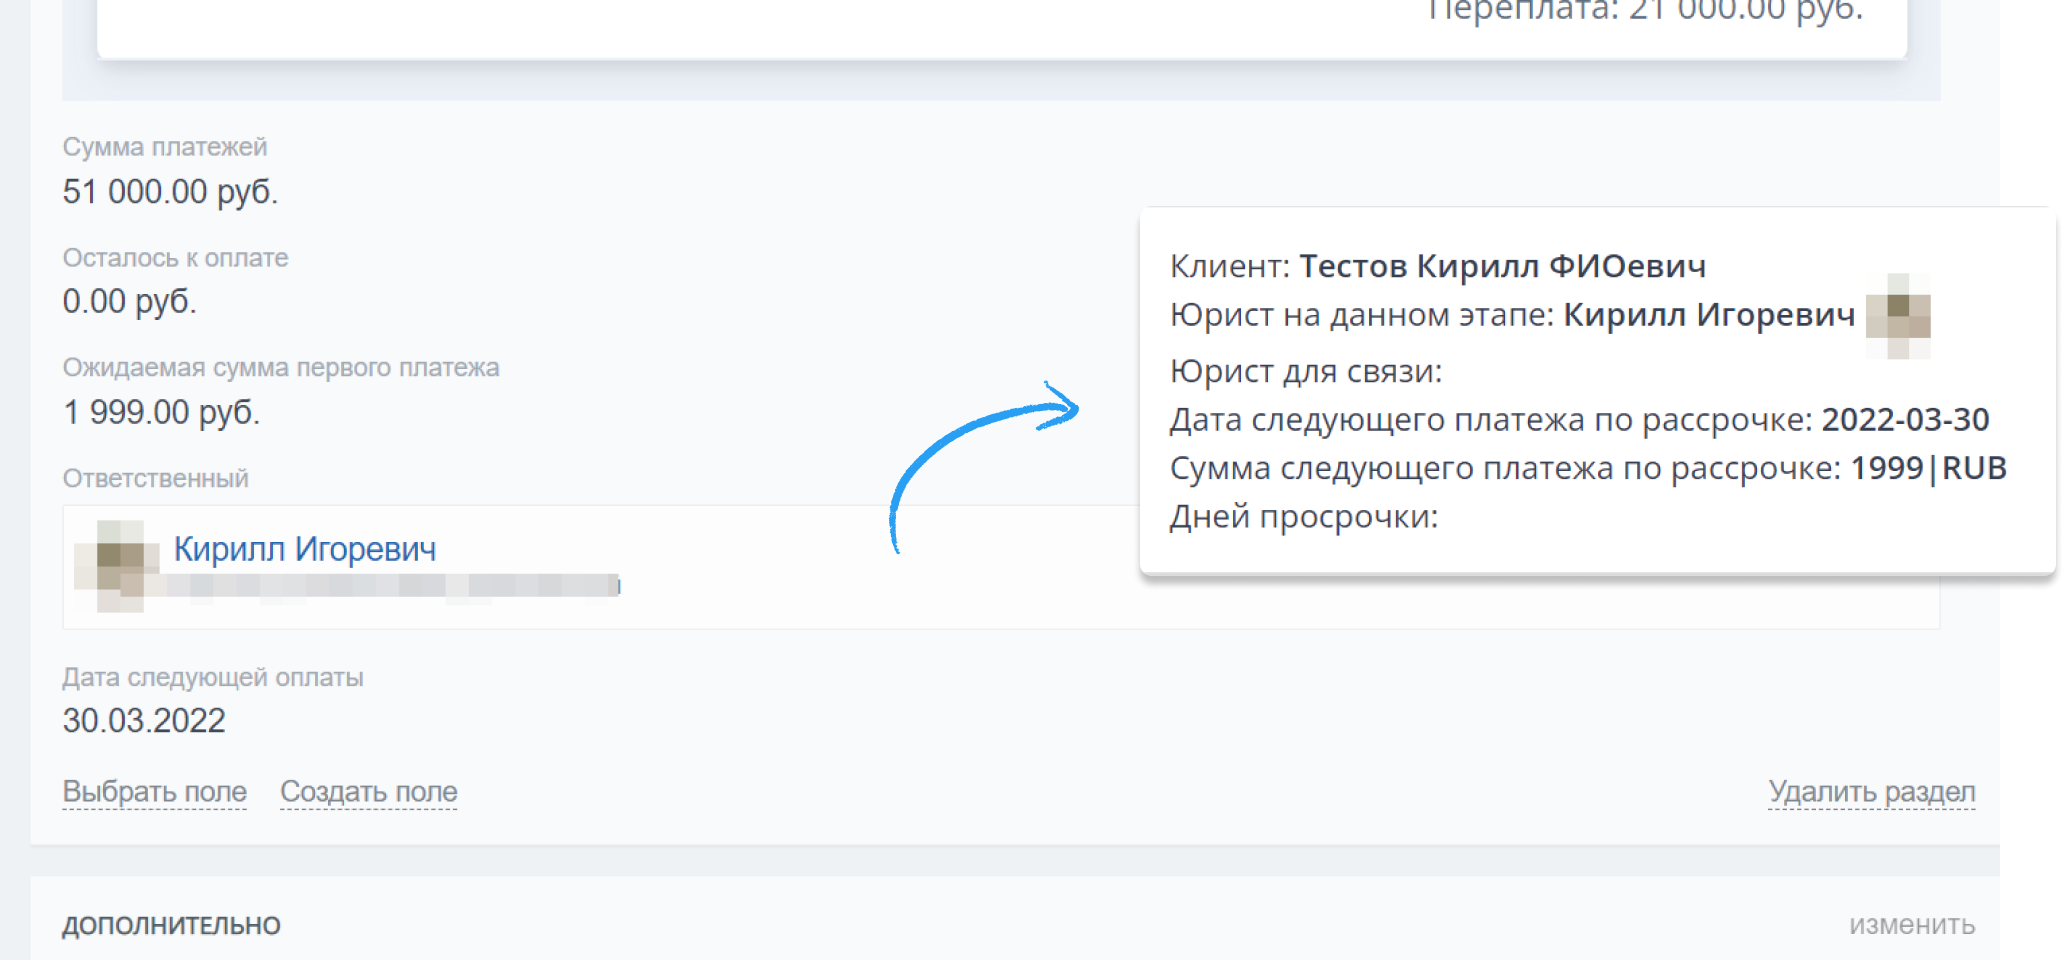Image resolution: width=2064 pixels, height=960 pixels.
Task: Click "изменить" in the Дополнительно section
Action: pyautogui.click(x=1911, y=925)
